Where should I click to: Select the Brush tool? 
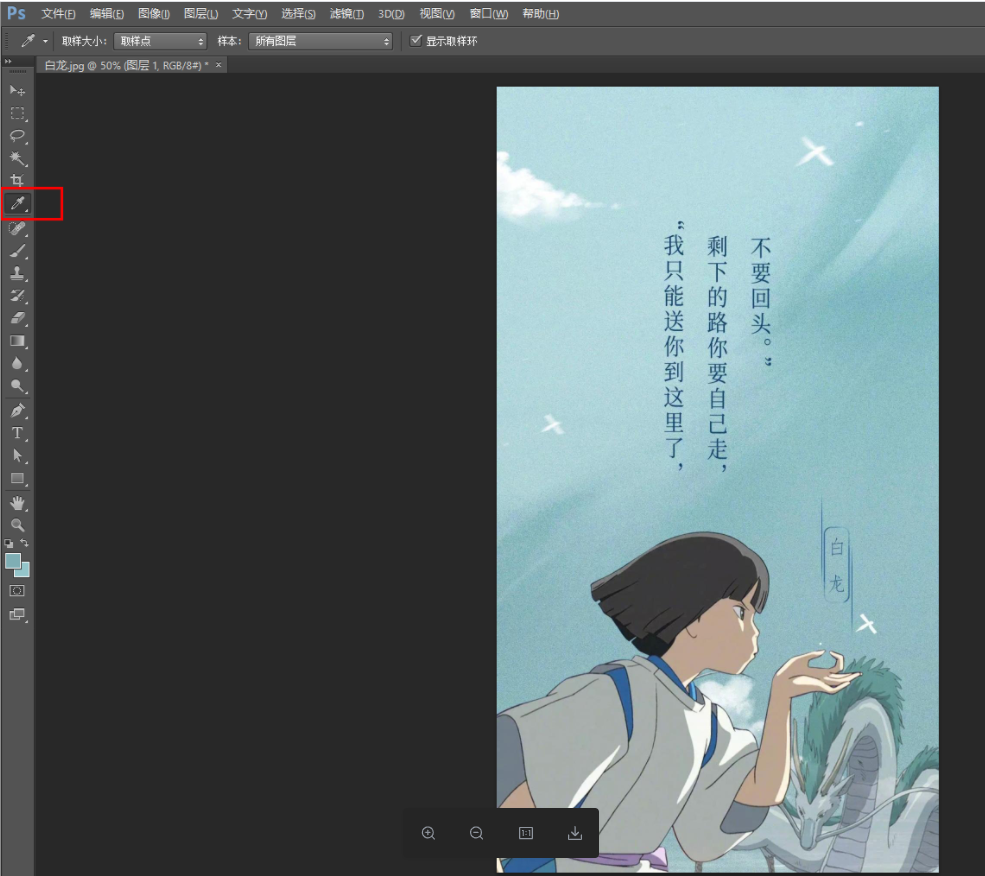coord(15,250)
